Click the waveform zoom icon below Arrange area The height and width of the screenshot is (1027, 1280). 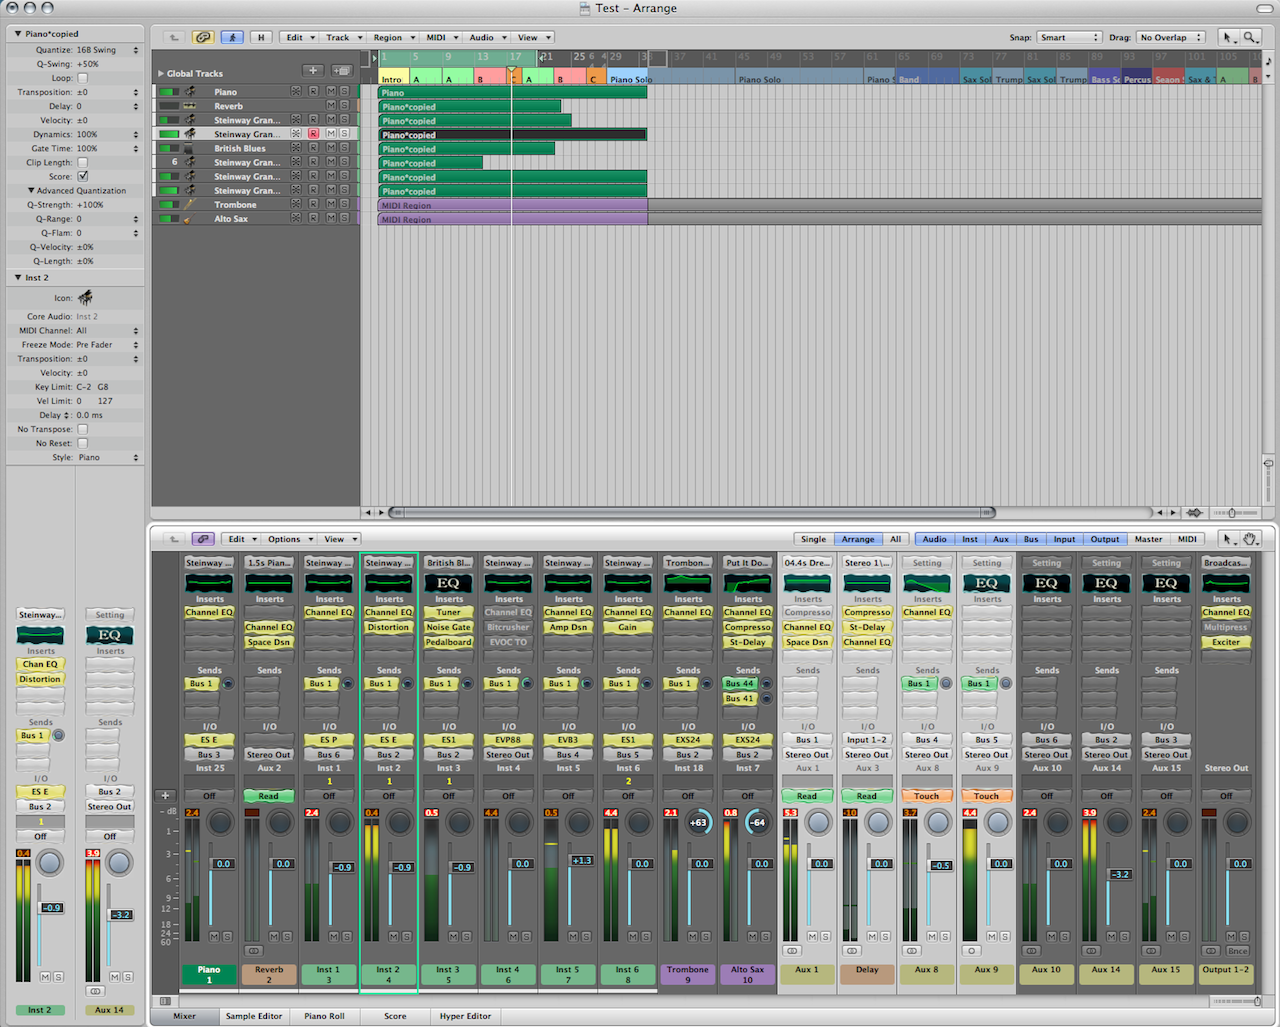click(1195, 512)
